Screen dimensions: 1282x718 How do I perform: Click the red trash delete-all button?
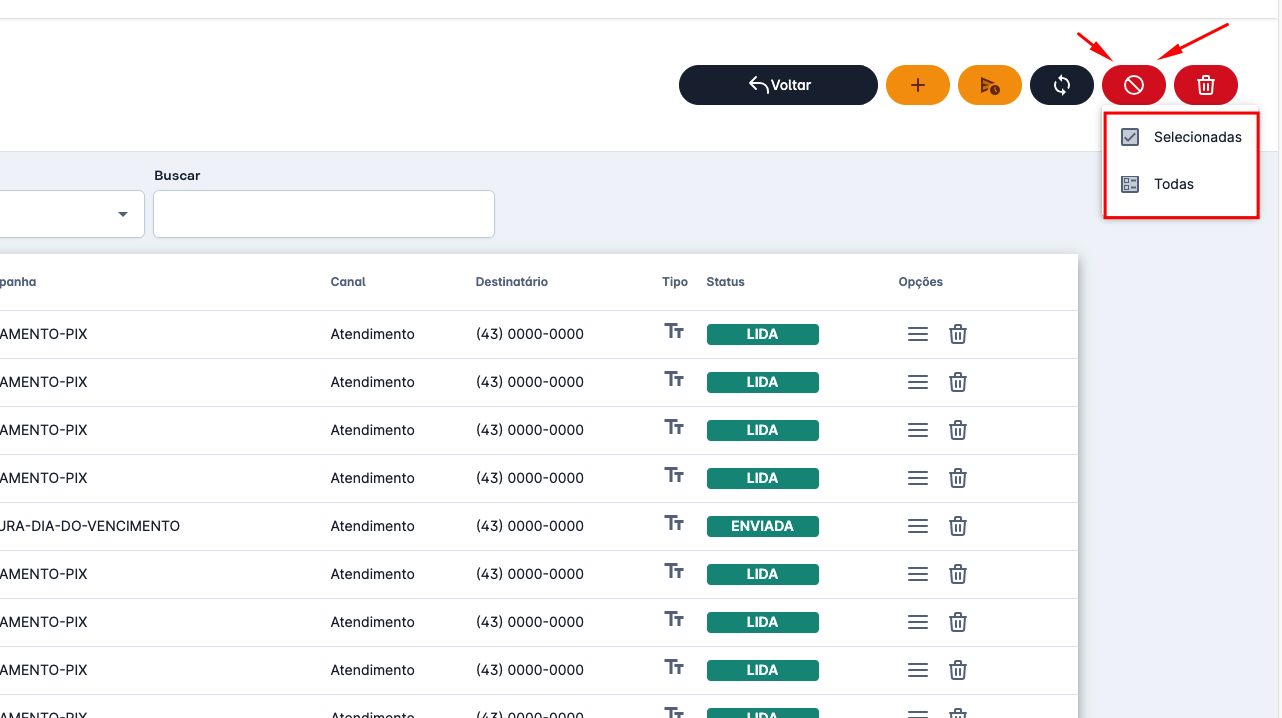coord(1205,85)
